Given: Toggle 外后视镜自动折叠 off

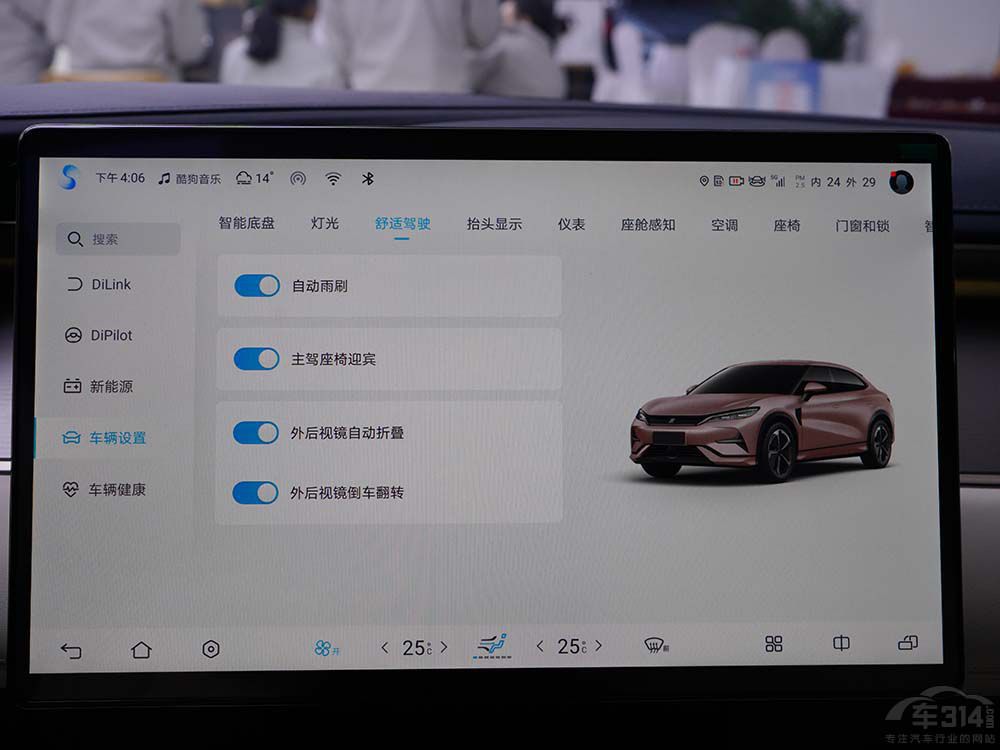Looking at the screenshot, I should click(x=256, y=433).
